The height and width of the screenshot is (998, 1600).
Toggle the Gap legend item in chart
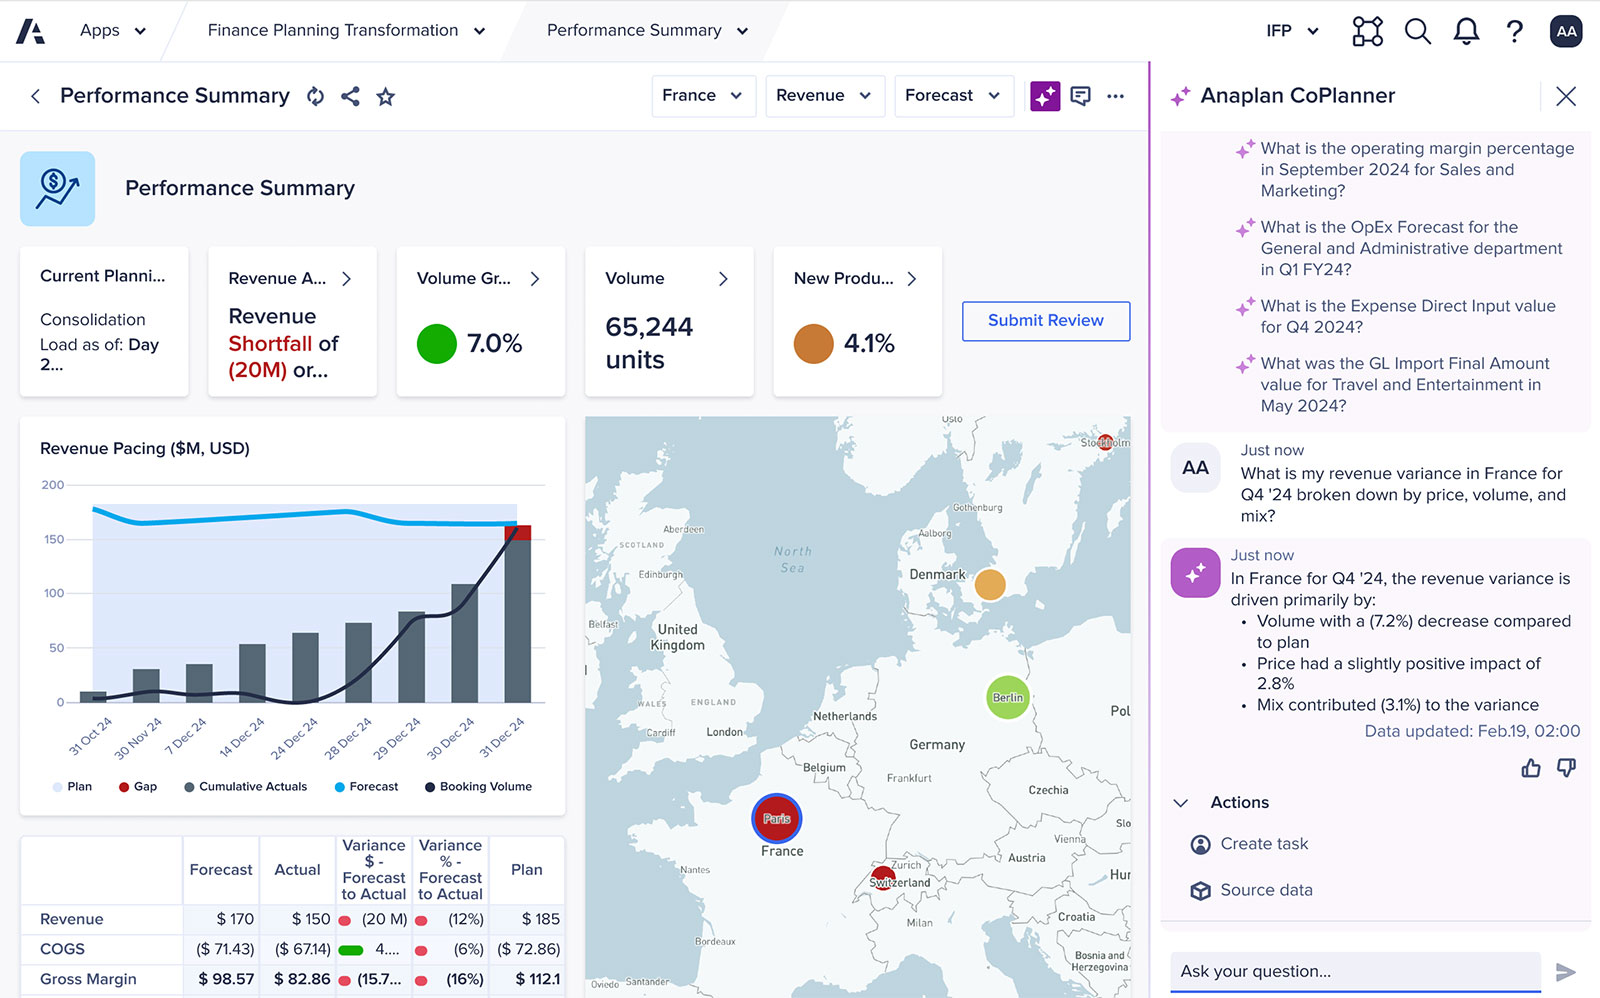tap(138, 787)
